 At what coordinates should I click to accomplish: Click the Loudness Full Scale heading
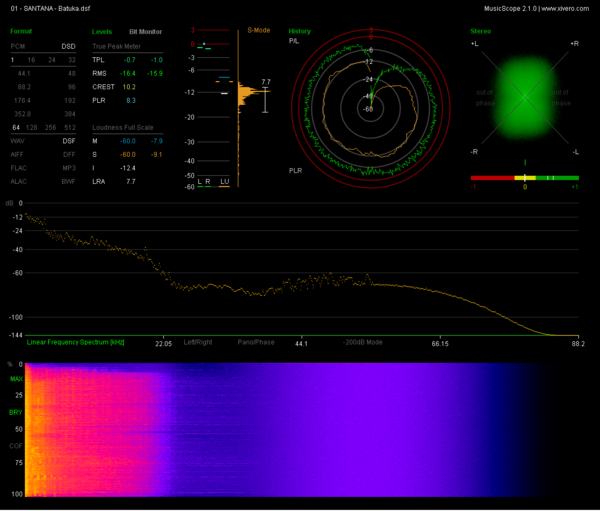coord(122,127)
